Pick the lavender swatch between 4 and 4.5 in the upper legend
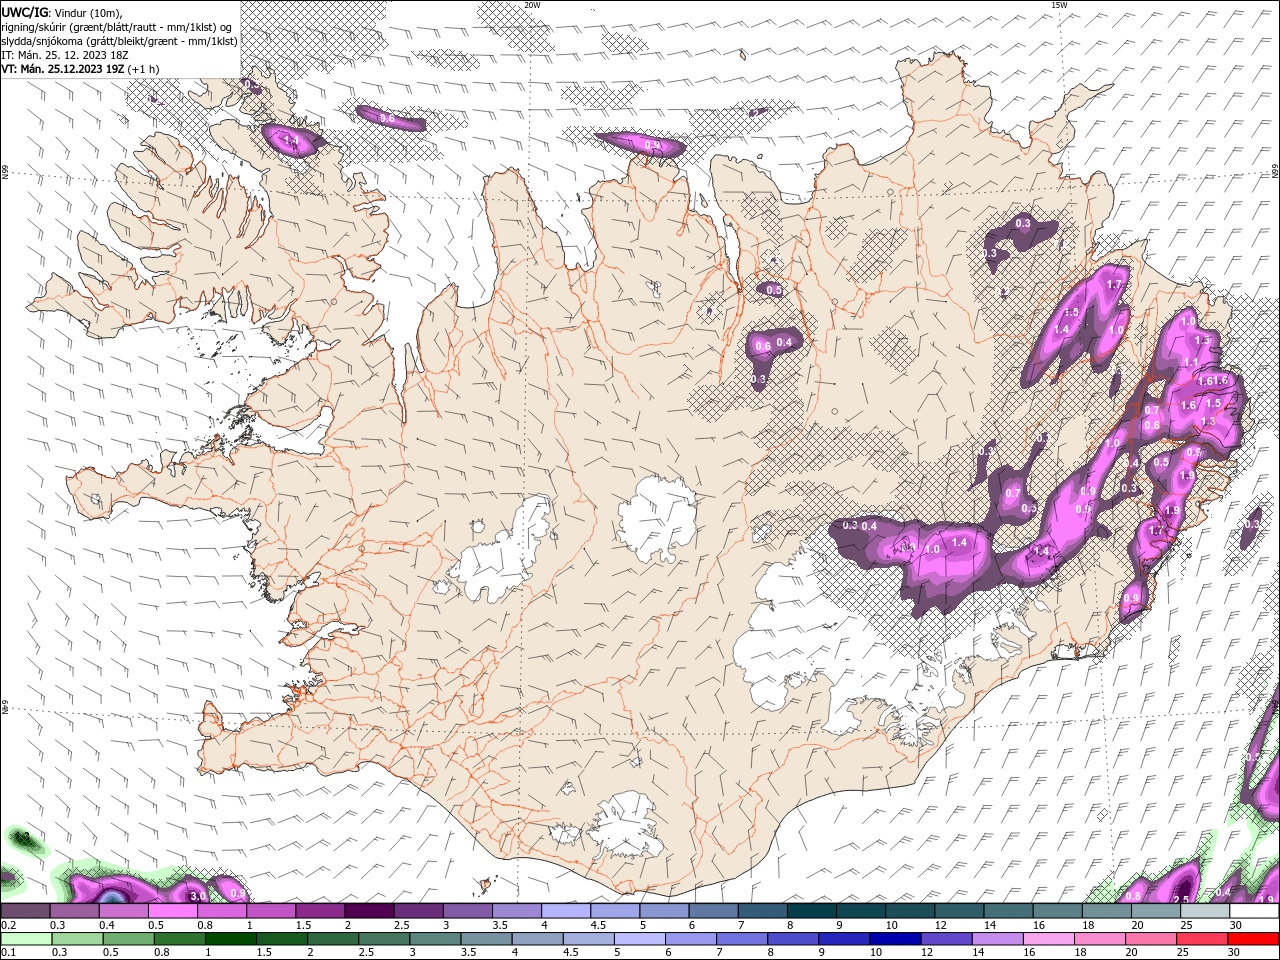This screenshot has height=960, width=1280. (x=566, y=912)
